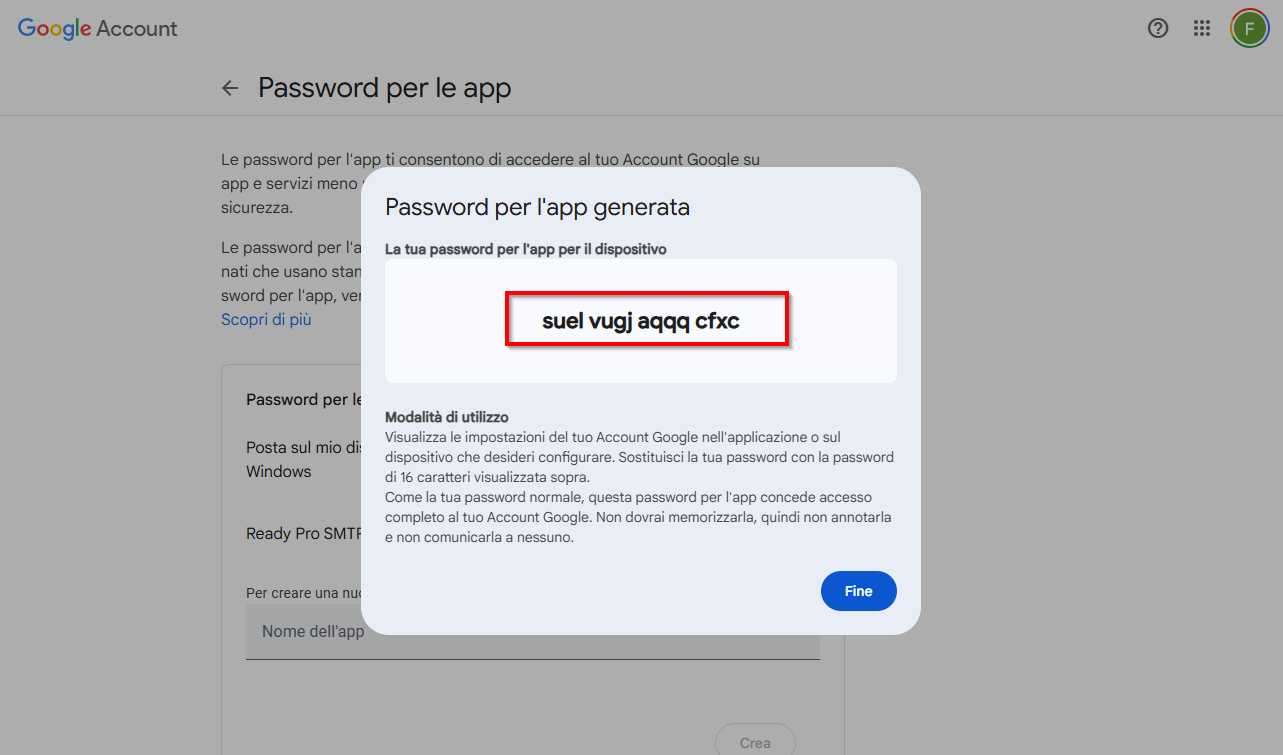This screenshot has width=1283, height=755.
Task: Click the profile avatar with letter F
Action: pyautogui.click(x=1249, y=28)
